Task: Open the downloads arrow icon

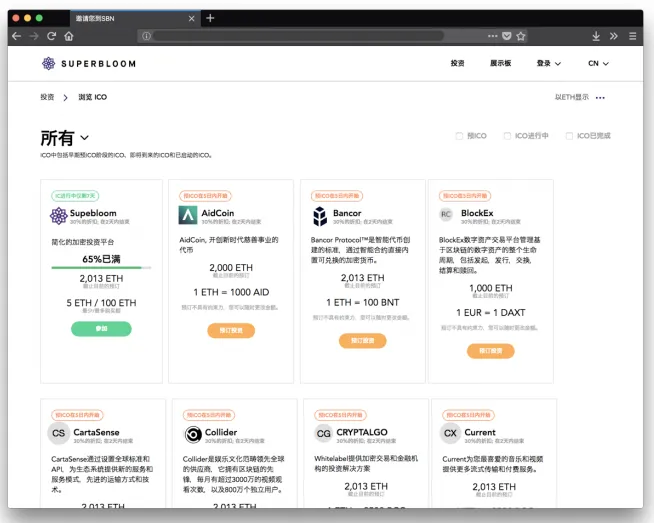Action: 596,36
